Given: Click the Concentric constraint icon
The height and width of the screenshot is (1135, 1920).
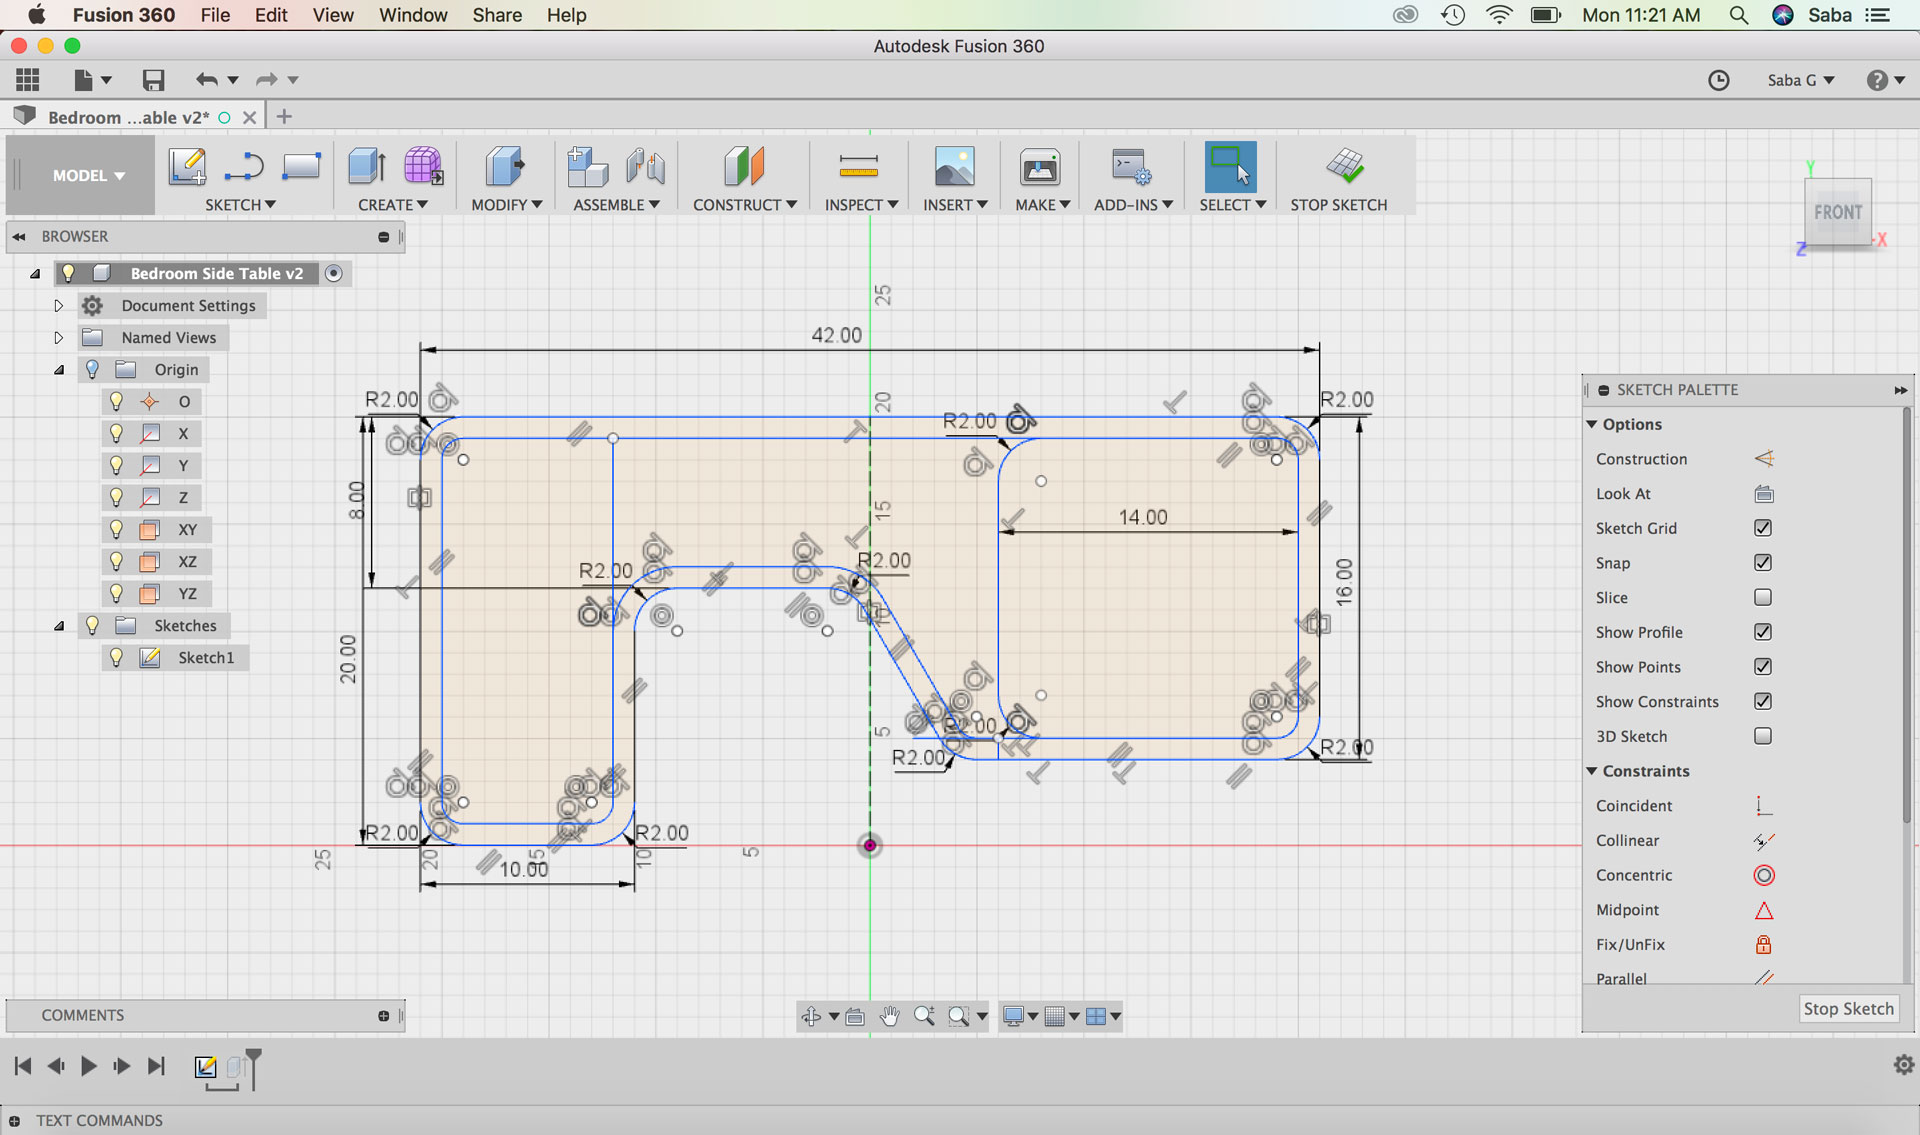Looking at the screenshot, I should (1763, 875).
